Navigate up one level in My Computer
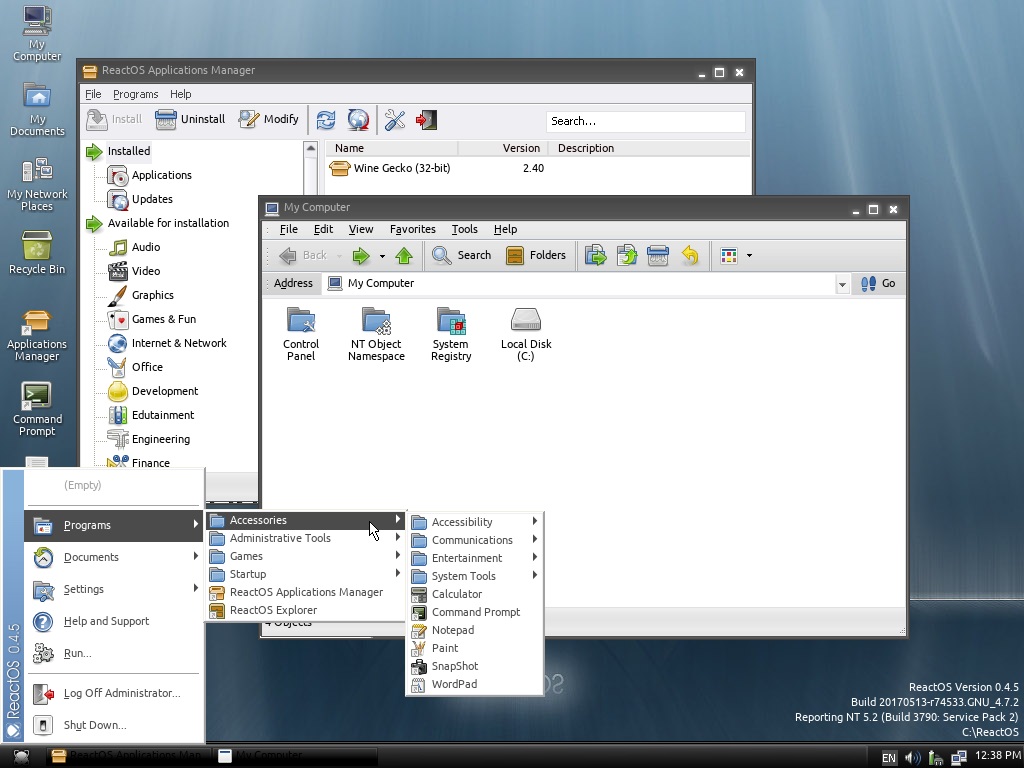Viewport: 1024px width, 768px height. click(x=404, y=255)
